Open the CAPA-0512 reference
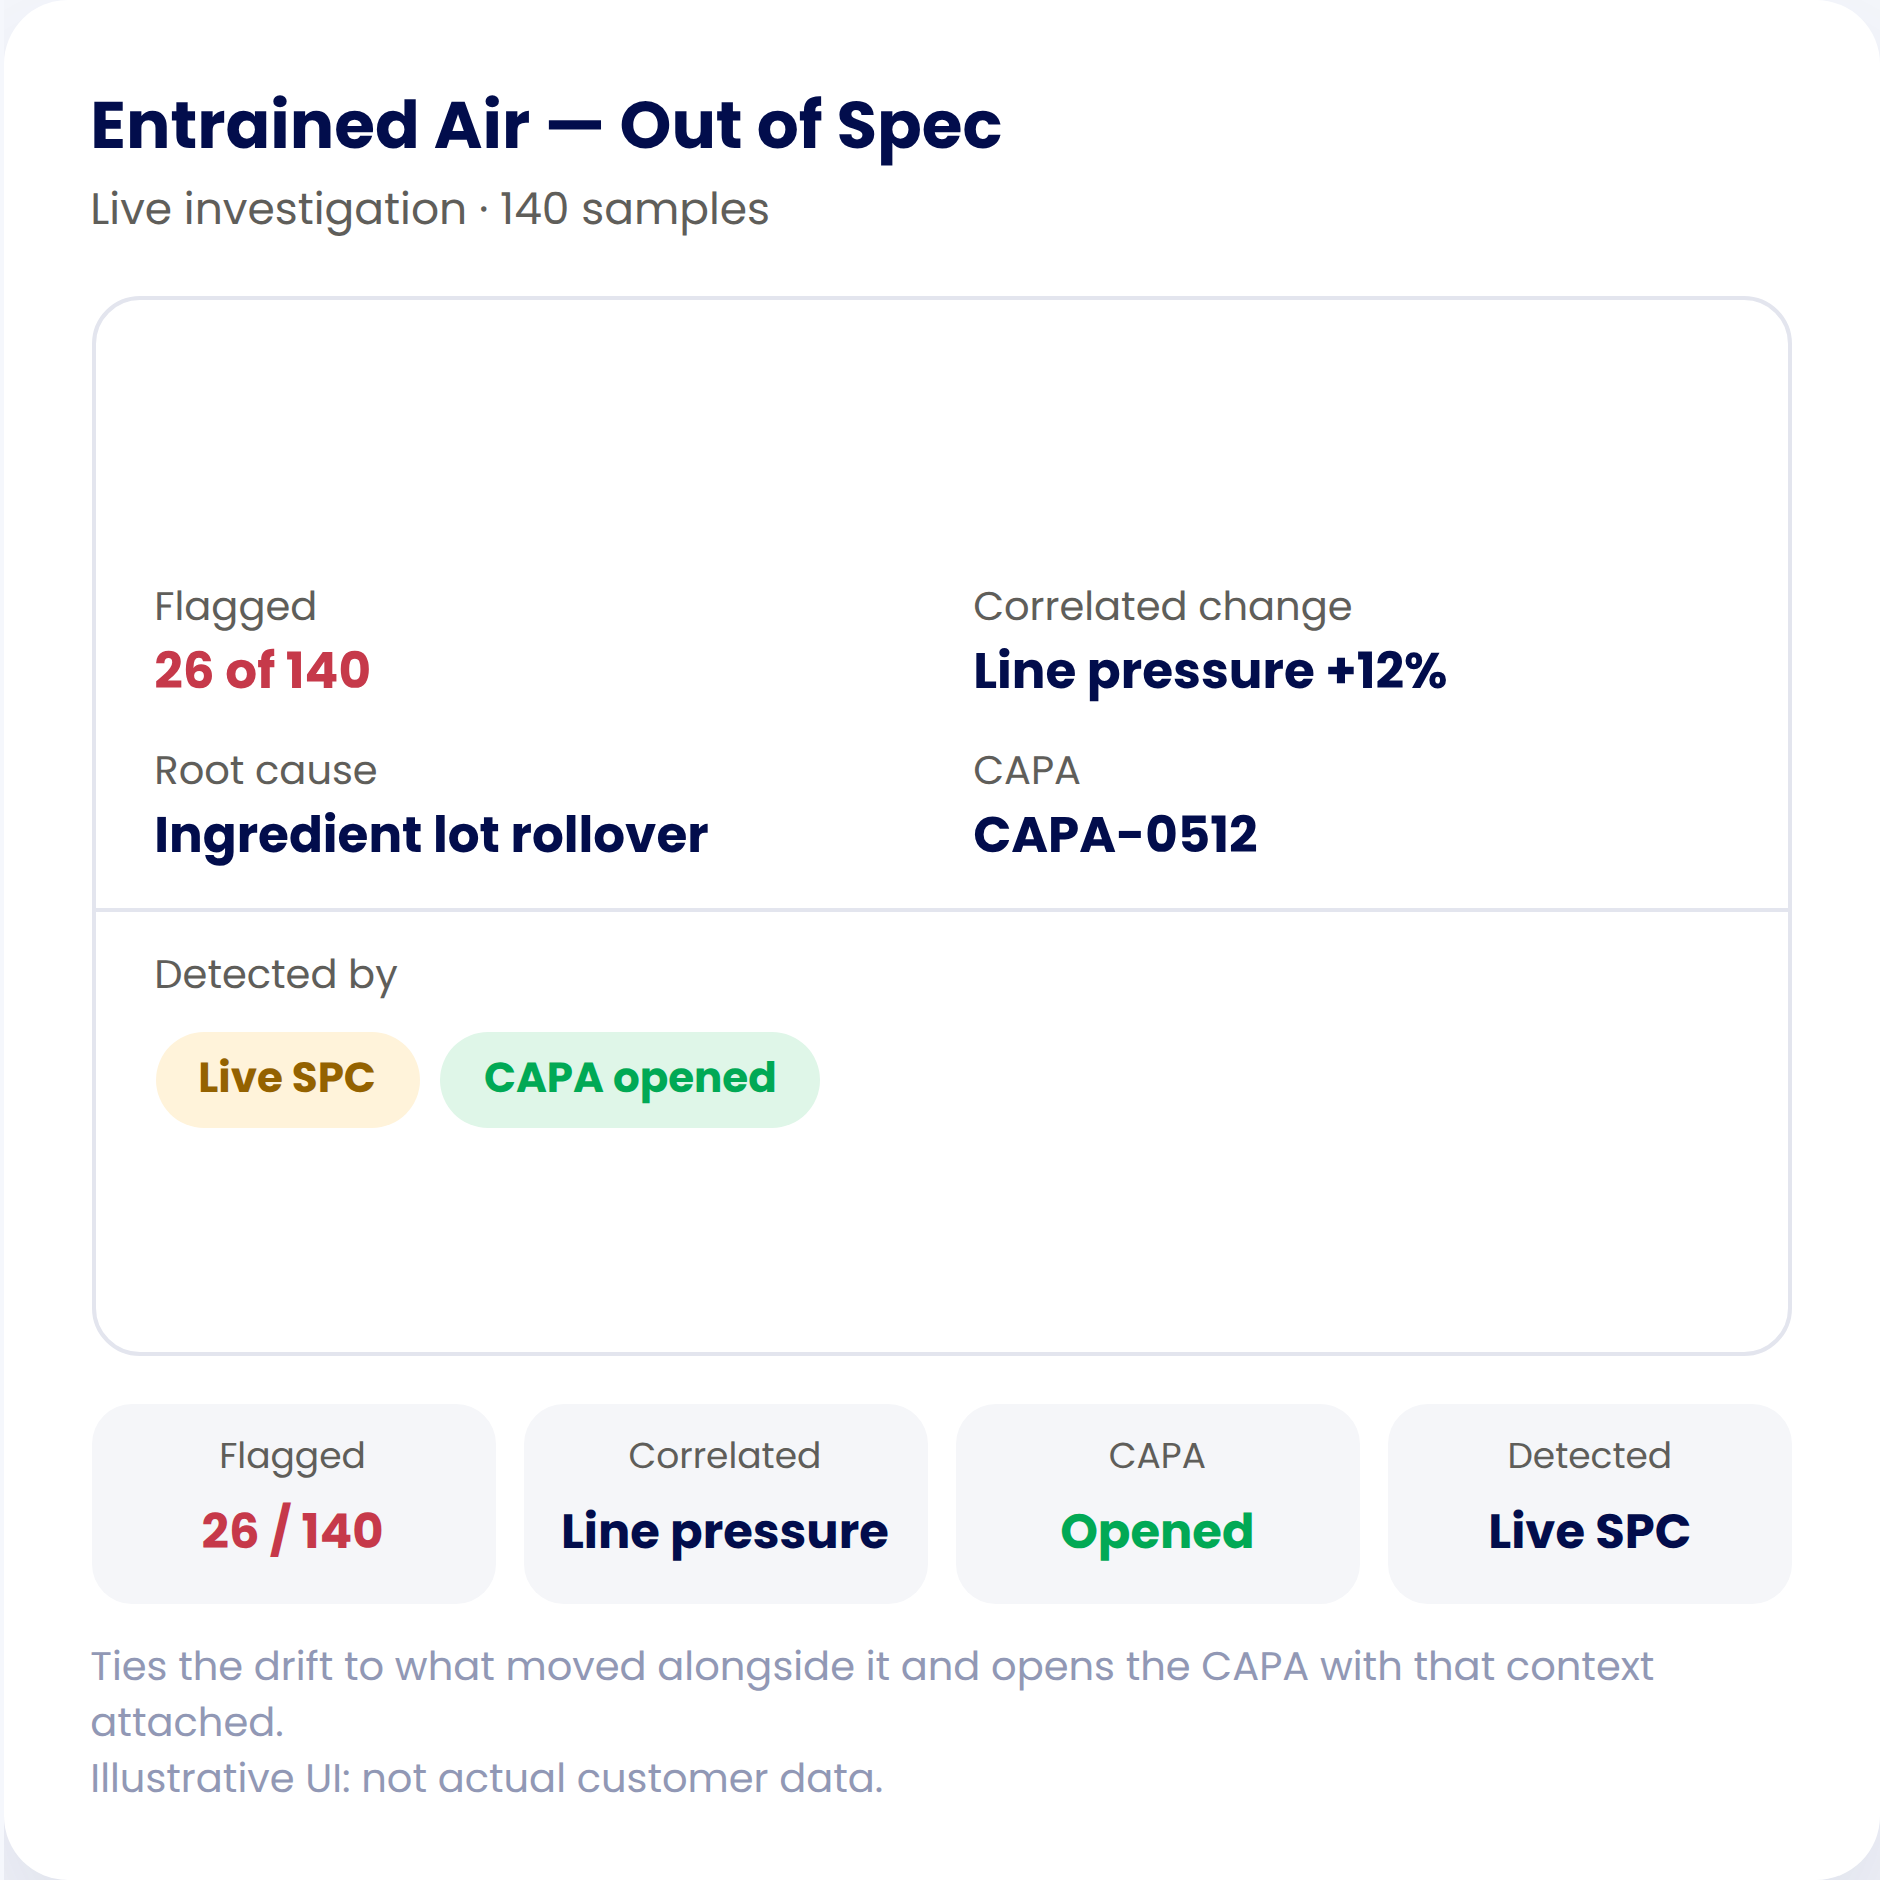1880x1880 pixels. point(1115,834)
